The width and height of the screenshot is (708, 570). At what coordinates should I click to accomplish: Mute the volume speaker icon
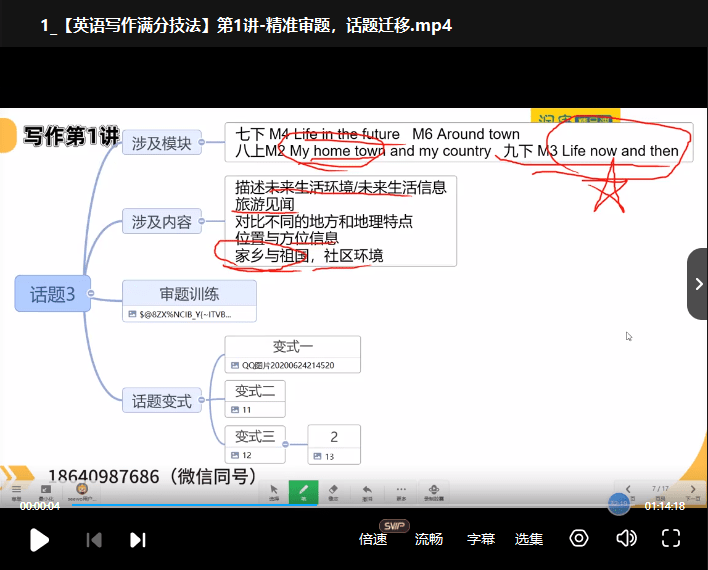click(x=626, y=538)
